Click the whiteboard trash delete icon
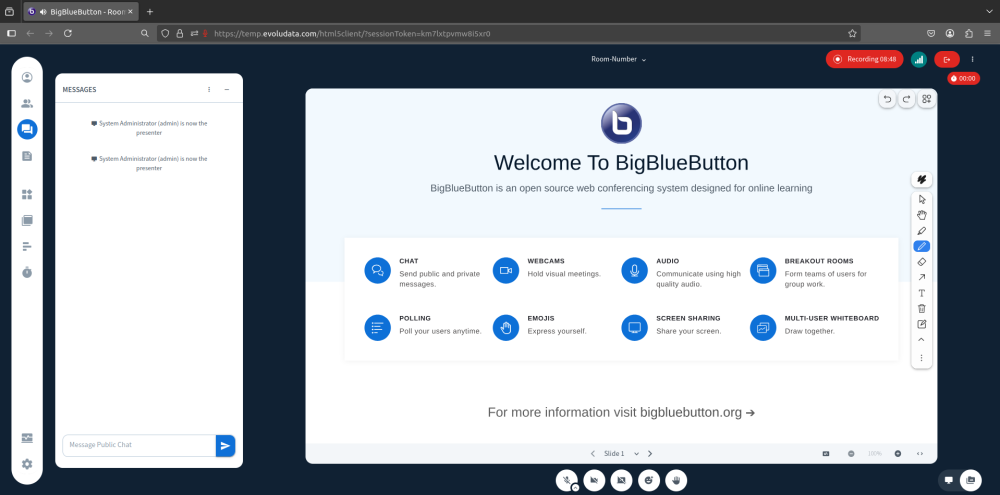The image size is (1000, 495). [x=922, y=308]
